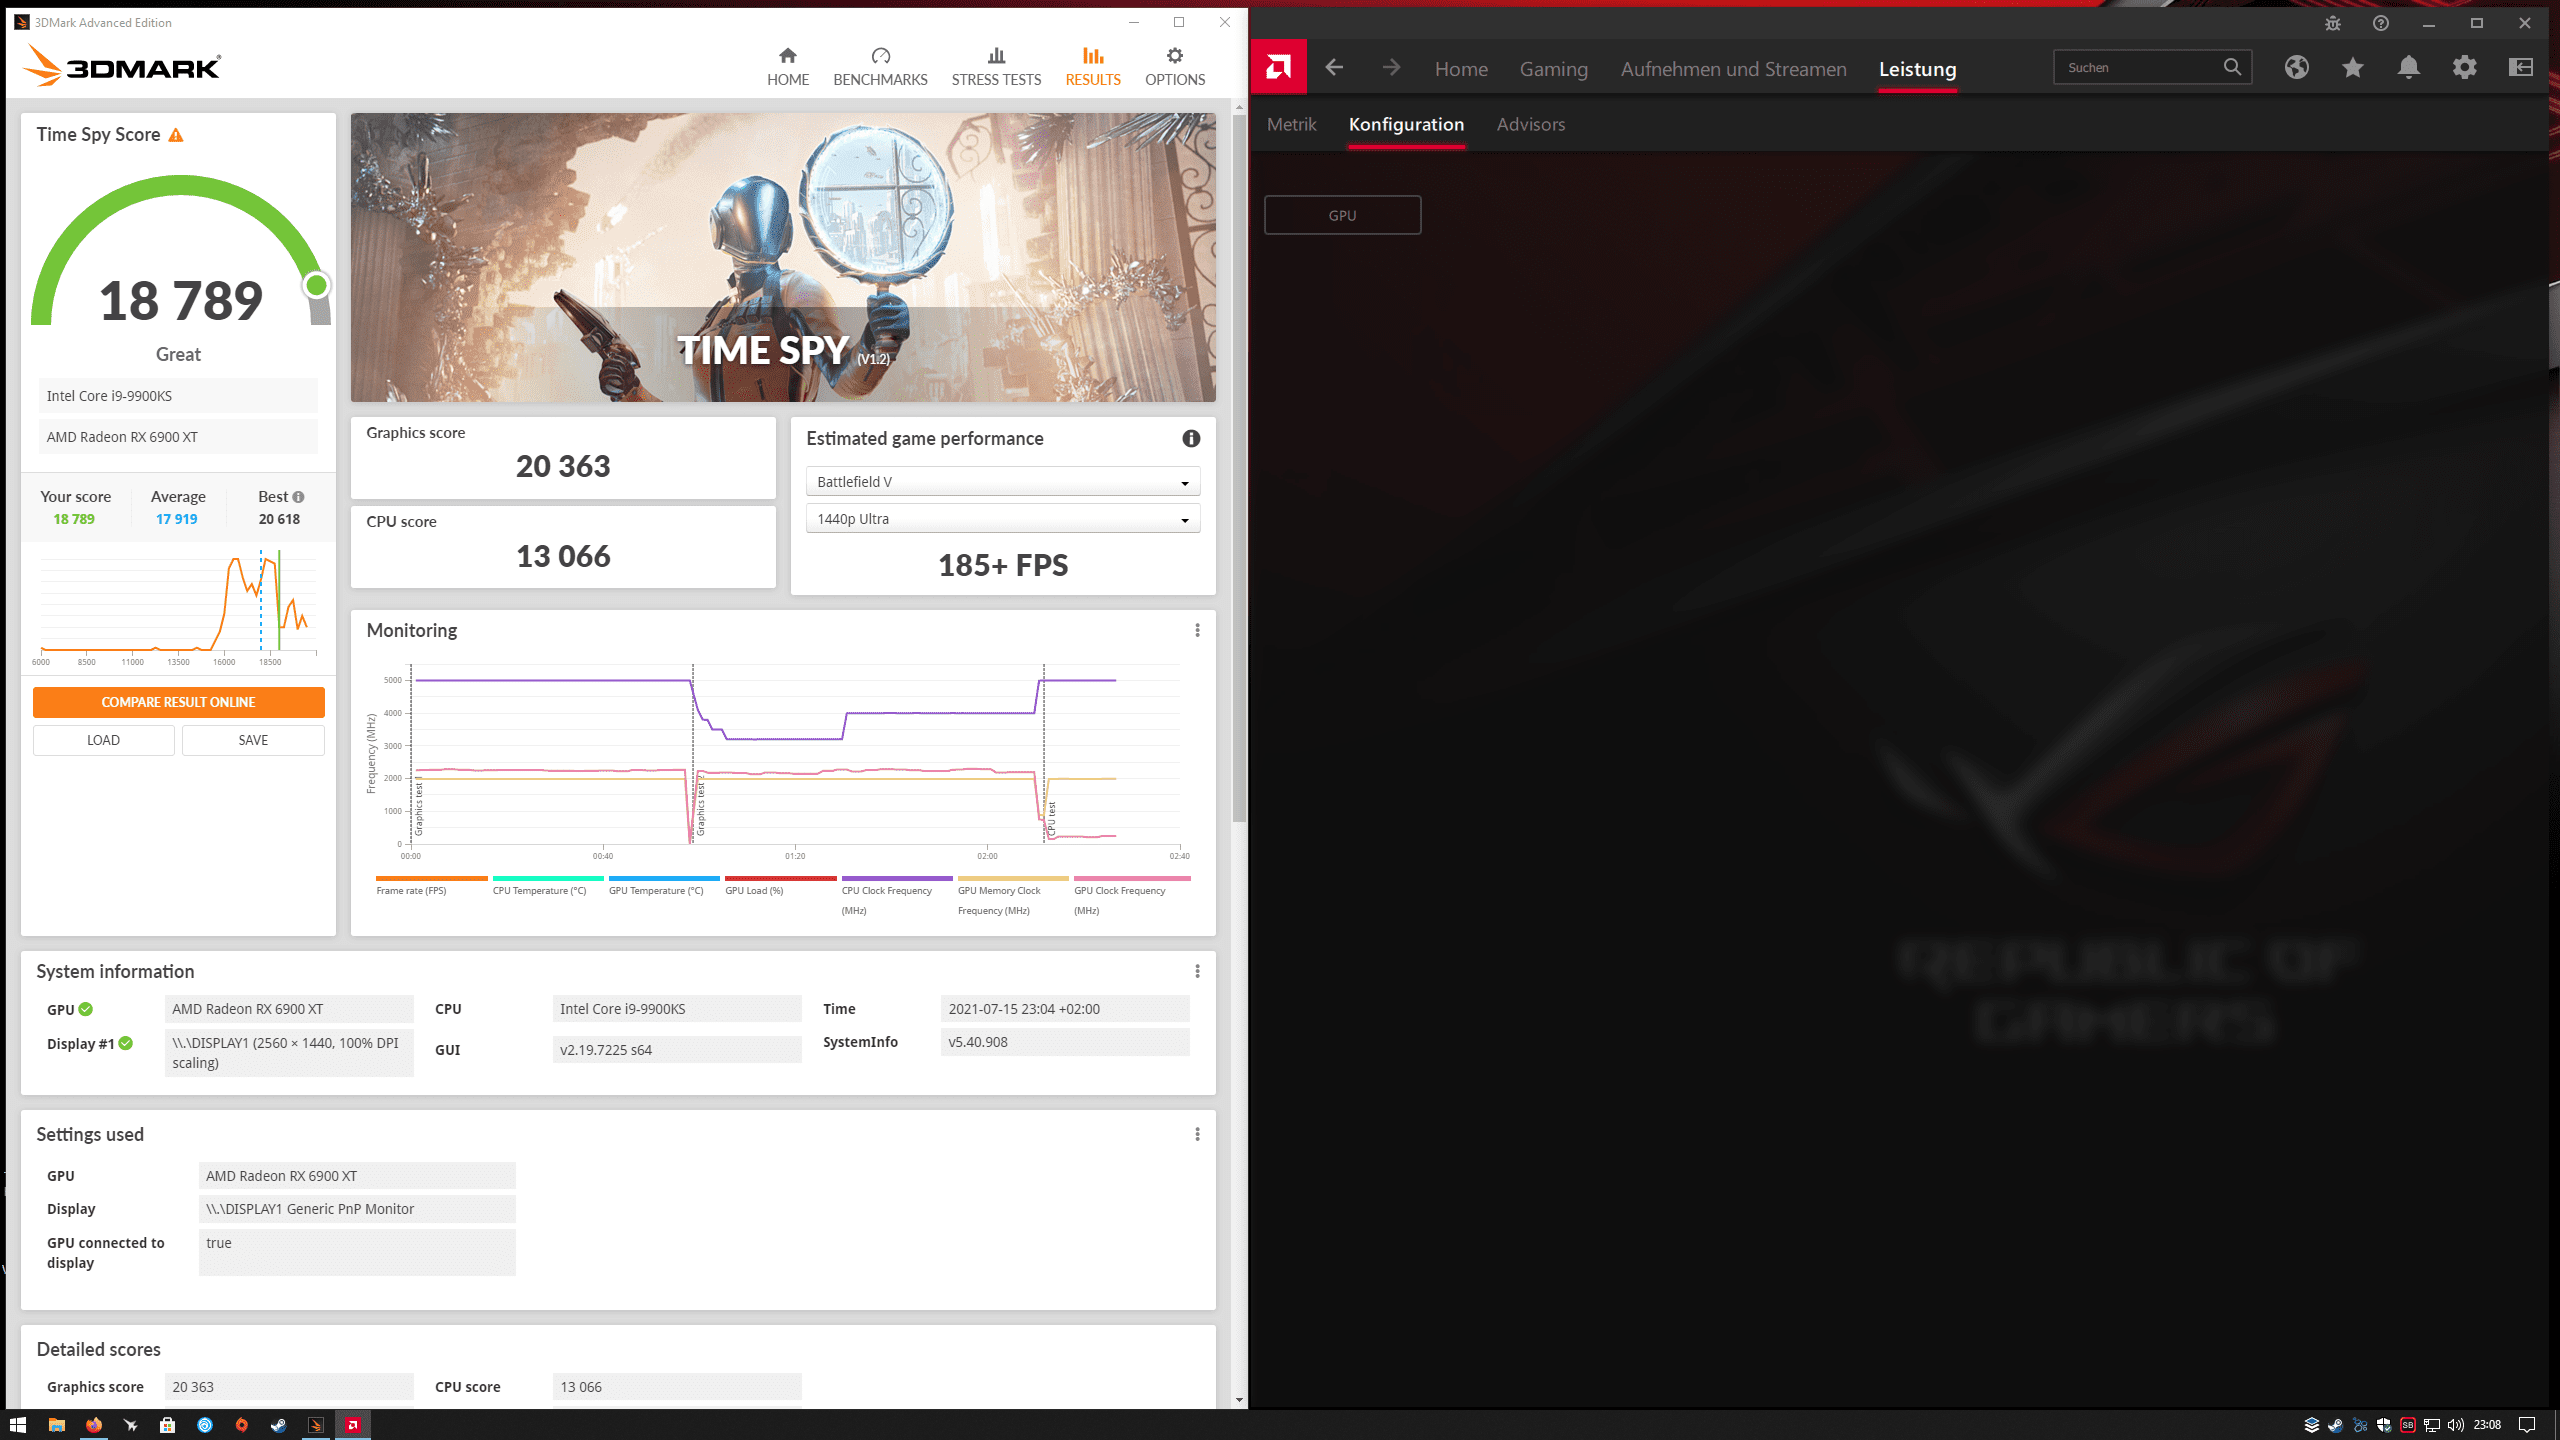Click the AMD favorites star icon
Screen dimensions: 2560x1440
point(2352,68)
